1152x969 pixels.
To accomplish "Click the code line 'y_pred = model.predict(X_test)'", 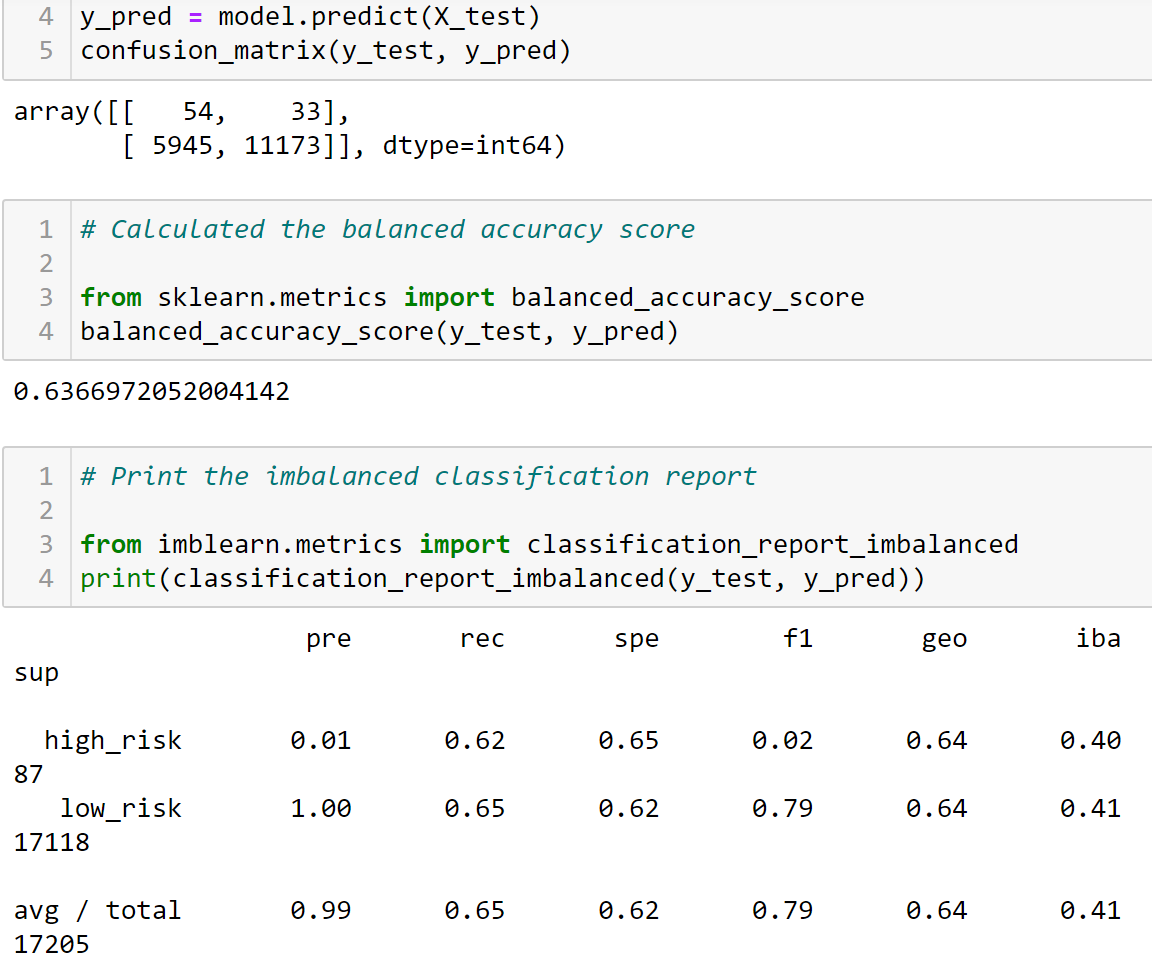I will click(310, 17).
